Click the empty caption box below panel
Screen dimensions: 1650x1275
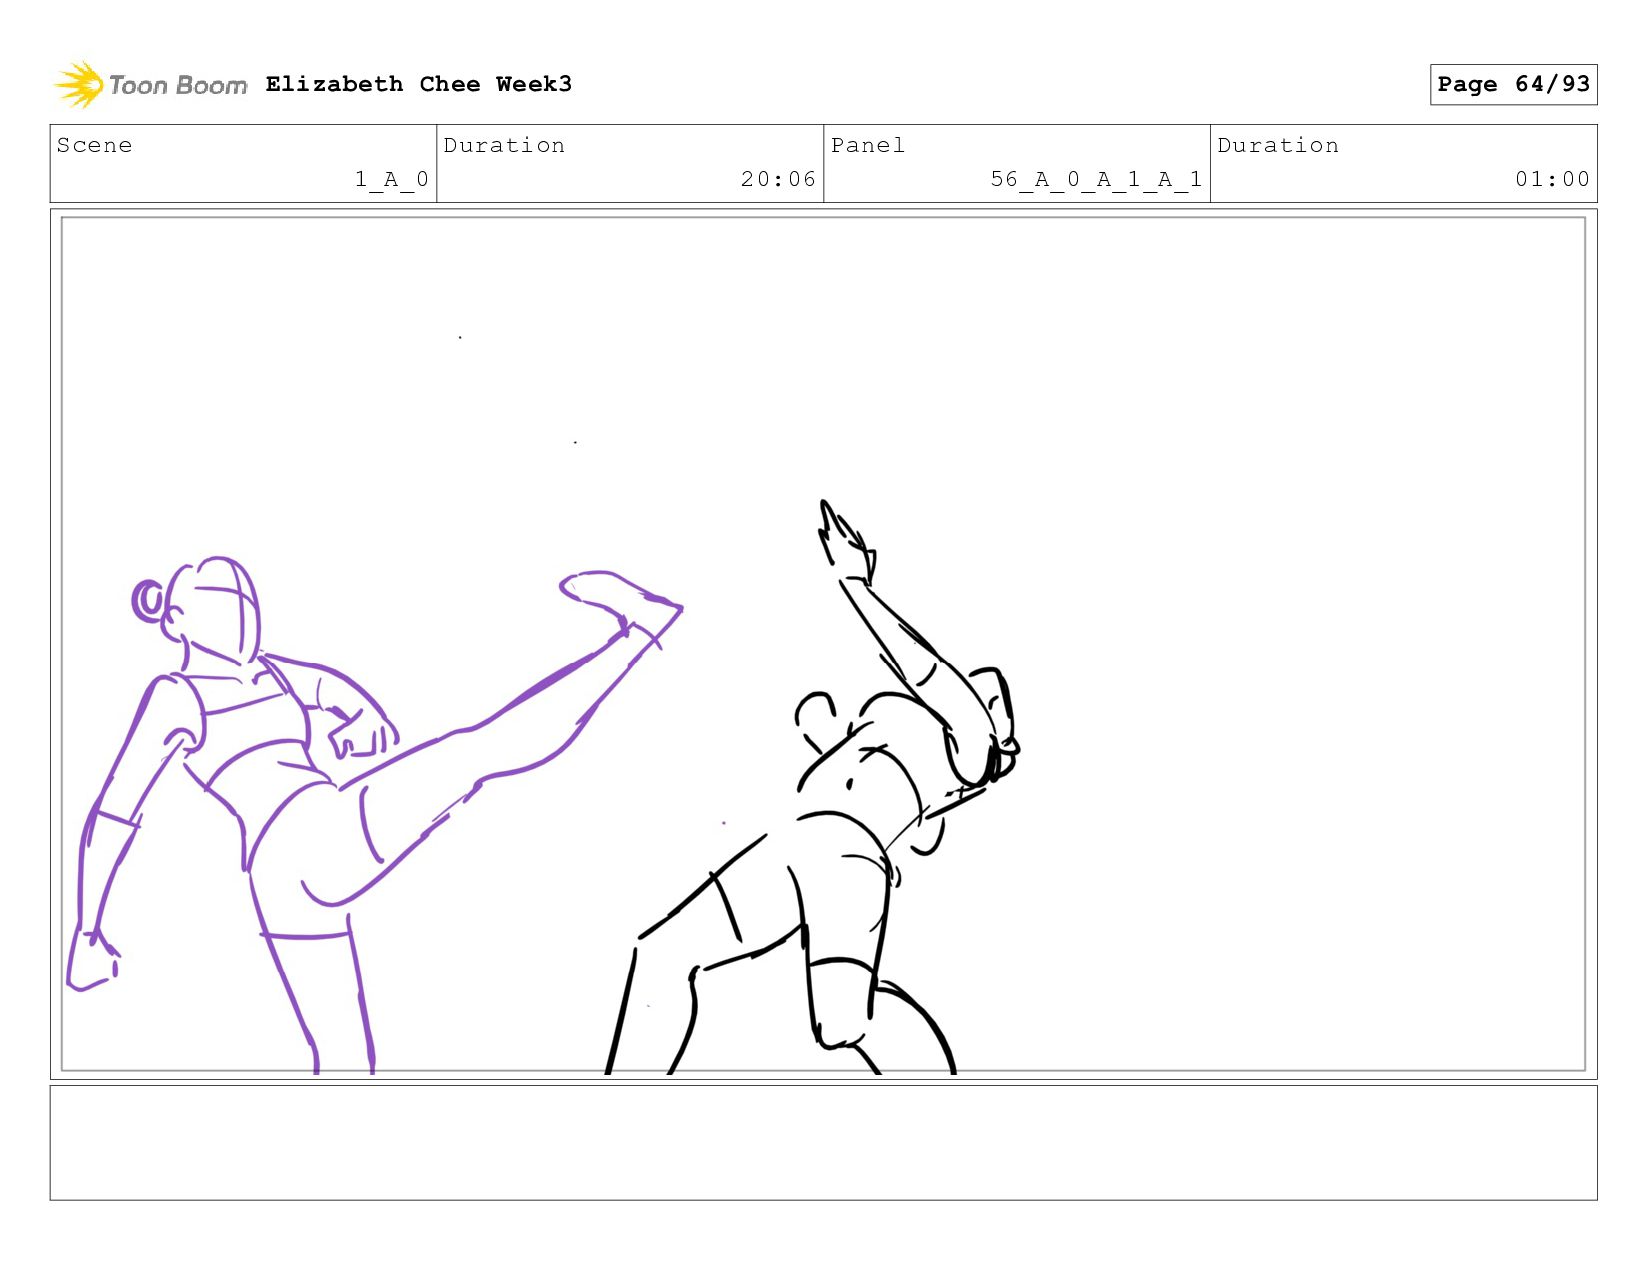pos(823,1142)
